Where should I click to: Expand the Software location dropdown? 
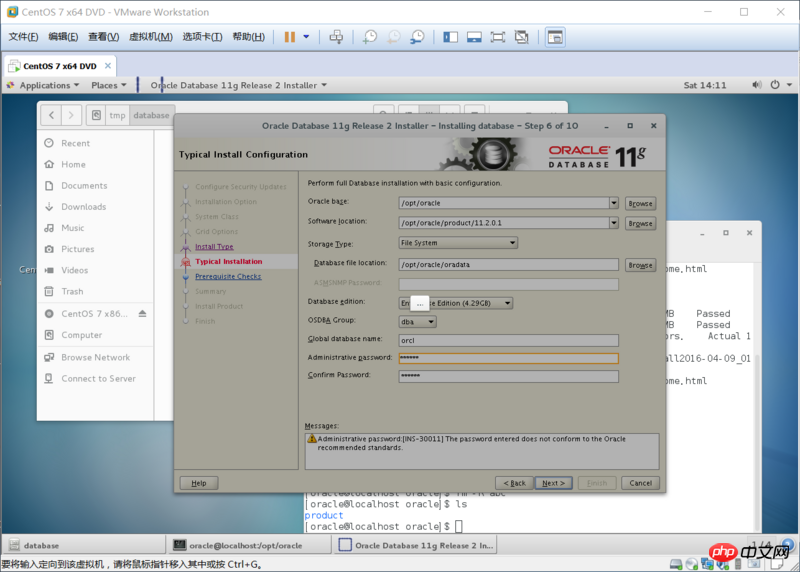[614, 223]
